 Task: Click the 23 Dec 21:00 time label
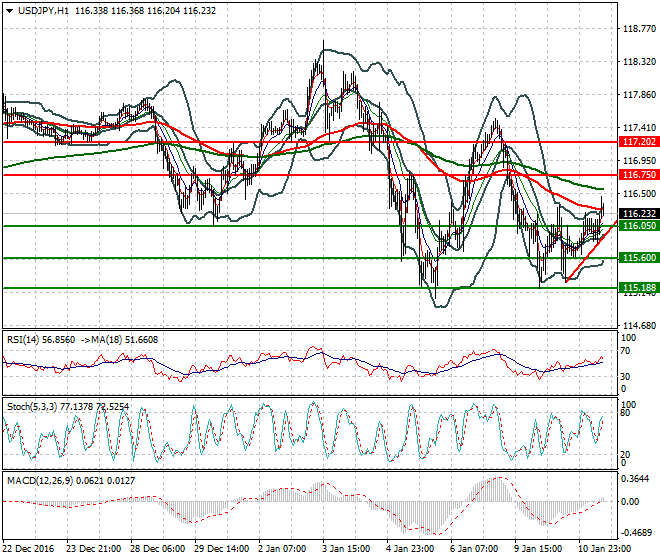pos(93,549)
